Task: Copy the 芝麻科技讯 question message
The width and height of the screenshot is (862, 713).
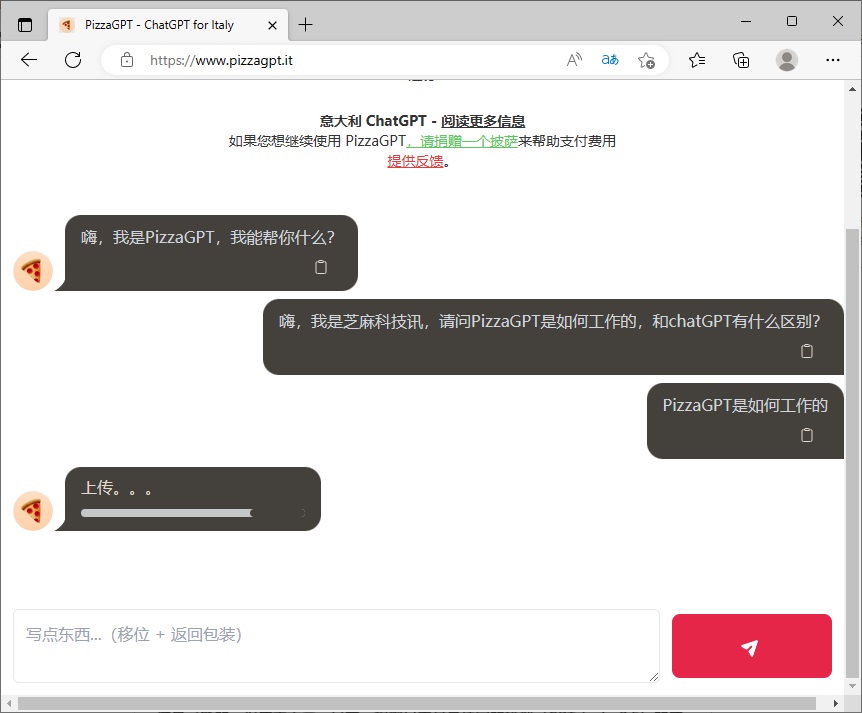Action: pyautogui.click(x=806, y=351)
